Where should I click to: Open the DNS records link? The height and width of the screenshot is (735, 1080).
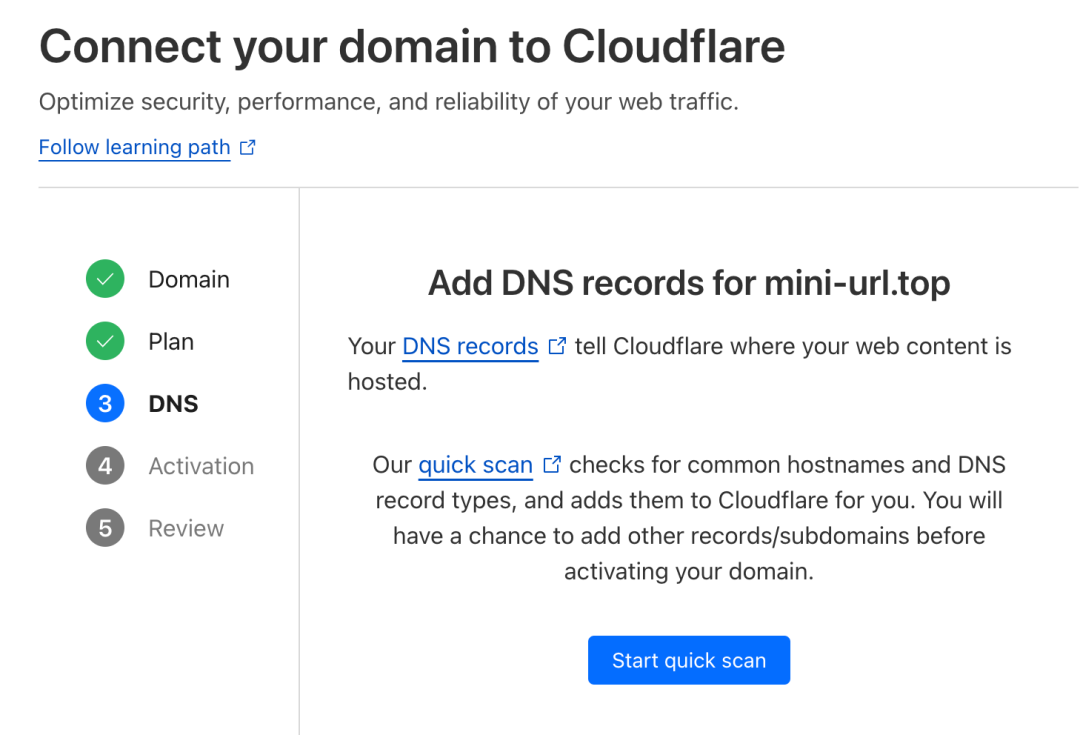pyautogui.click(x=470, y=346)
